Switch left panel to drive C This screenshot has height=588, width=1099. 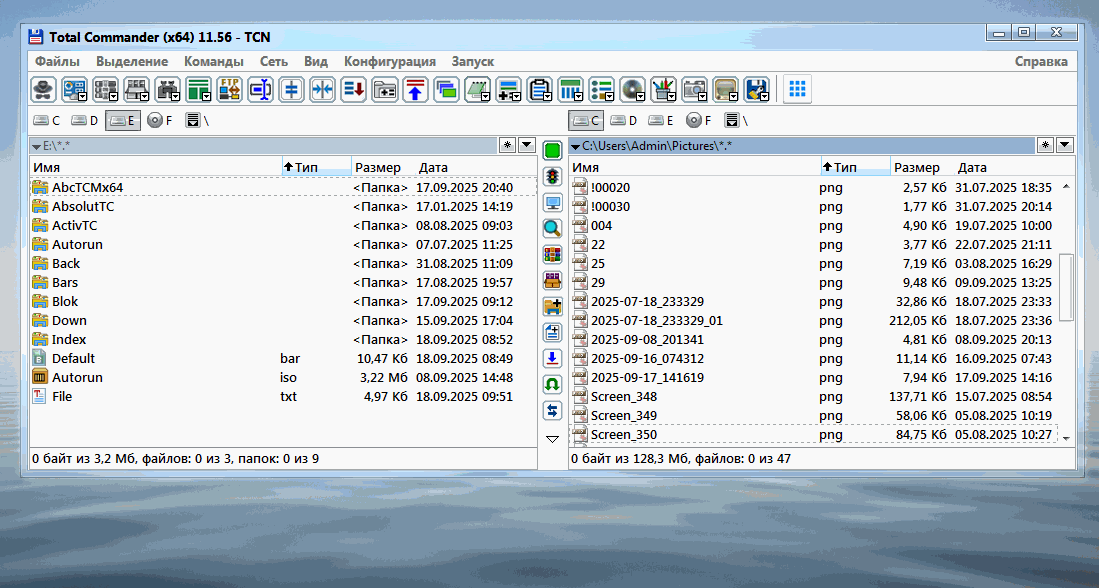(47, 121)
